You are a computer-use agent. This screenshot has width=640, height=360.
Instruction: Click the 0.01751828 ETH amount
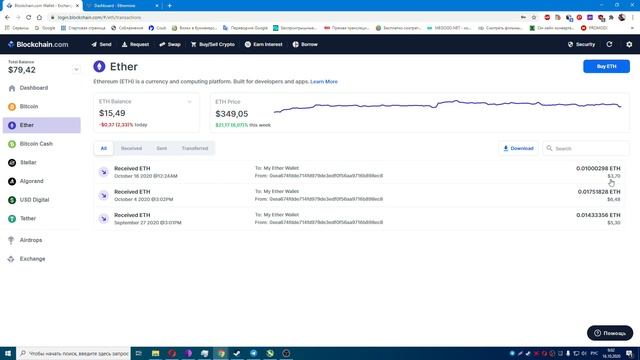(x=599, y=191)
